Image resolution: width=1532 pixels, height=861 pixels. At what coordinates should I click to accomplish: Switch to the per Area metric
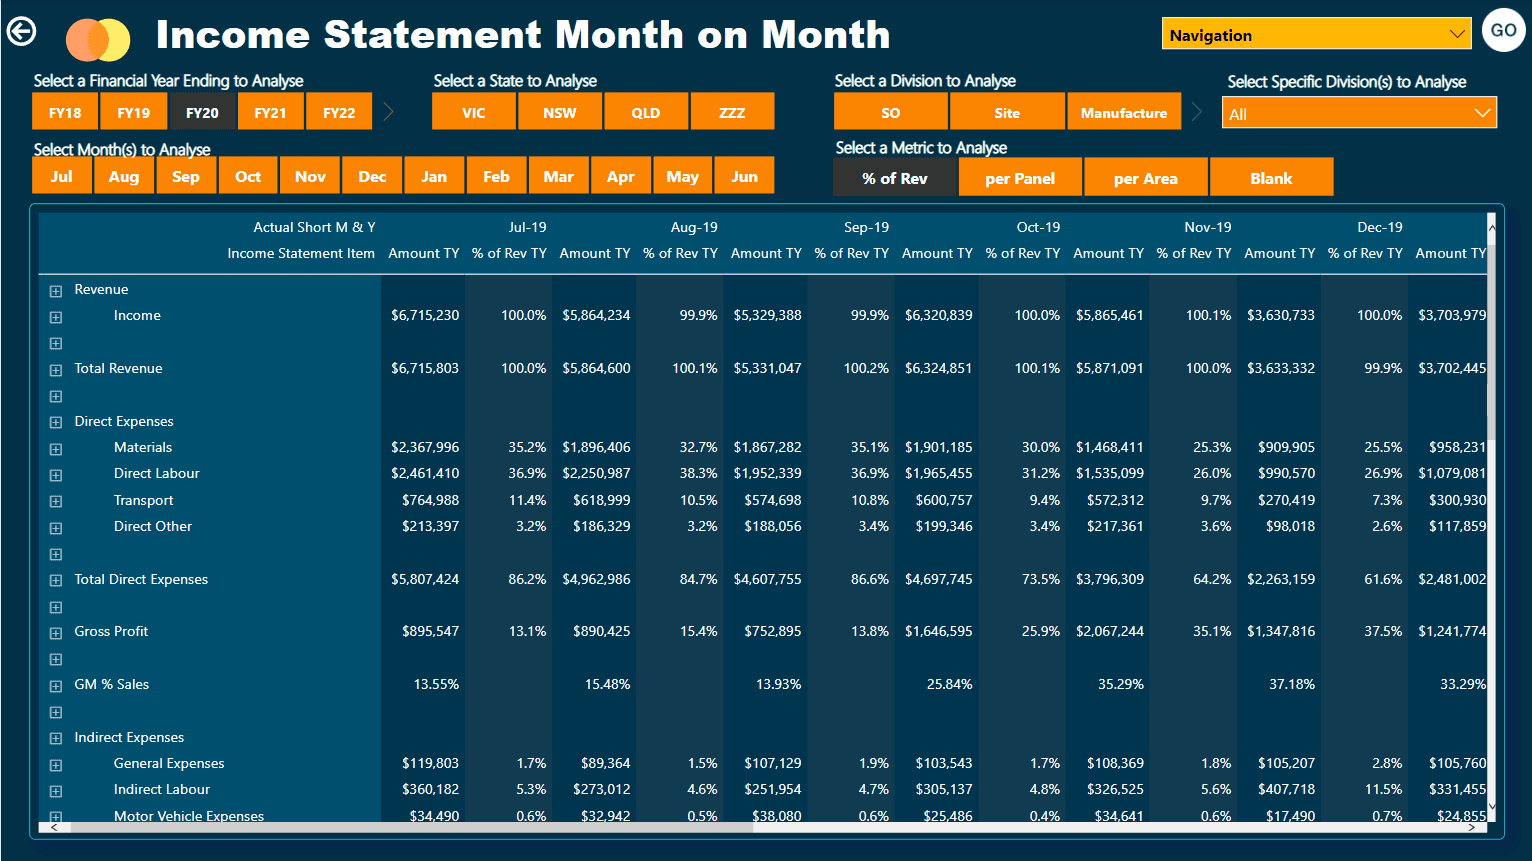click(1146, 176)
